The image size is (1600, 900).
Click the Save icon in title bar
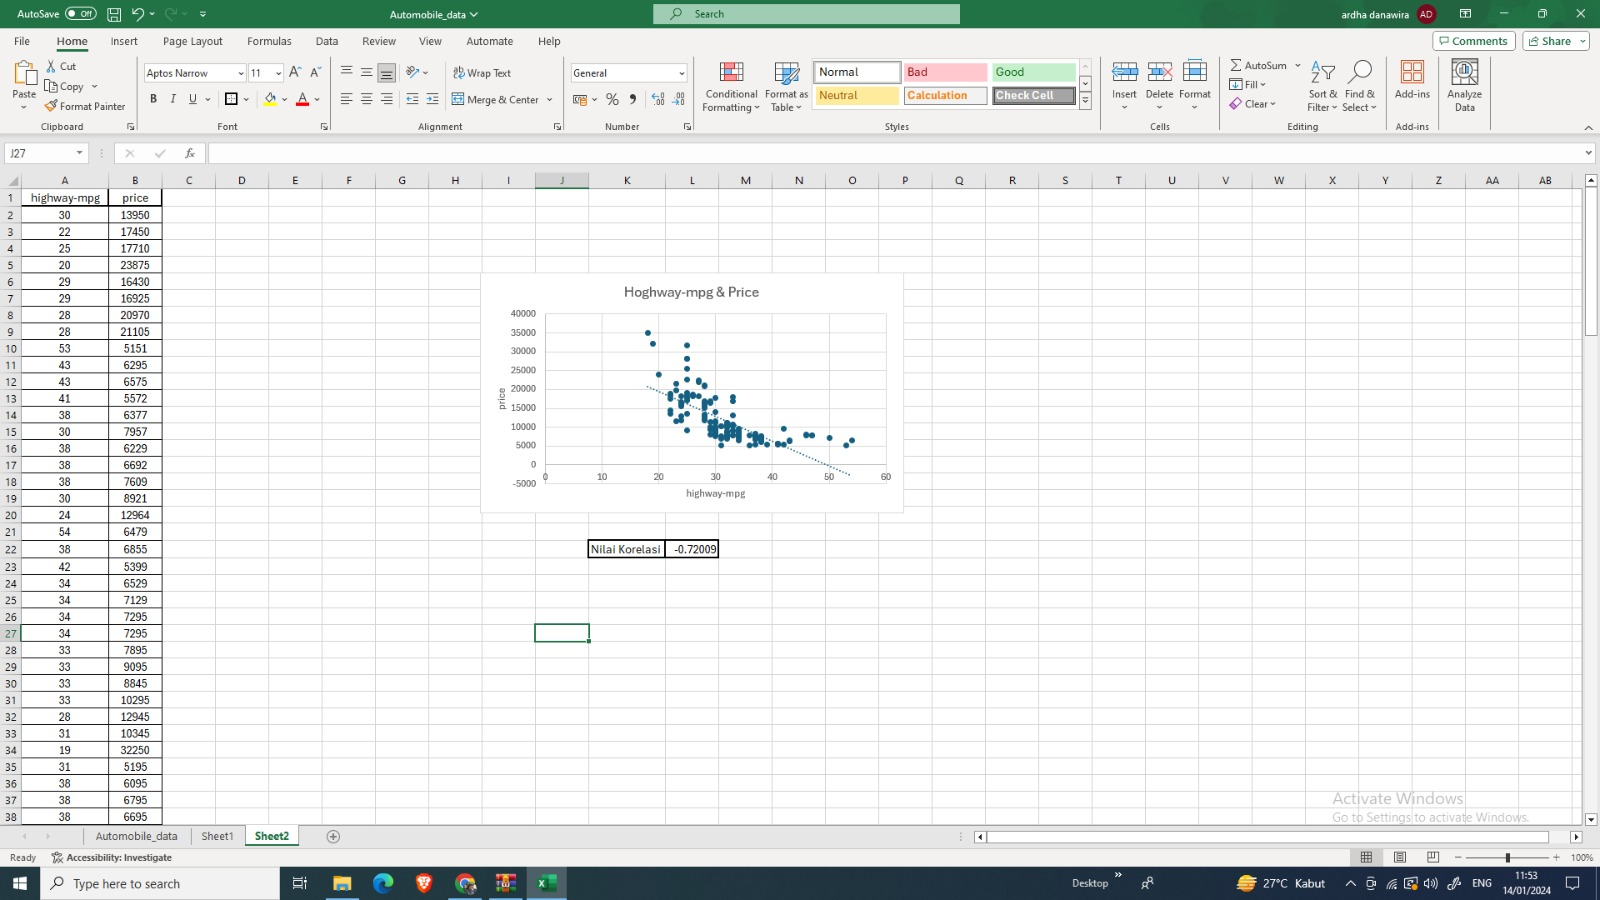(114, 14)
